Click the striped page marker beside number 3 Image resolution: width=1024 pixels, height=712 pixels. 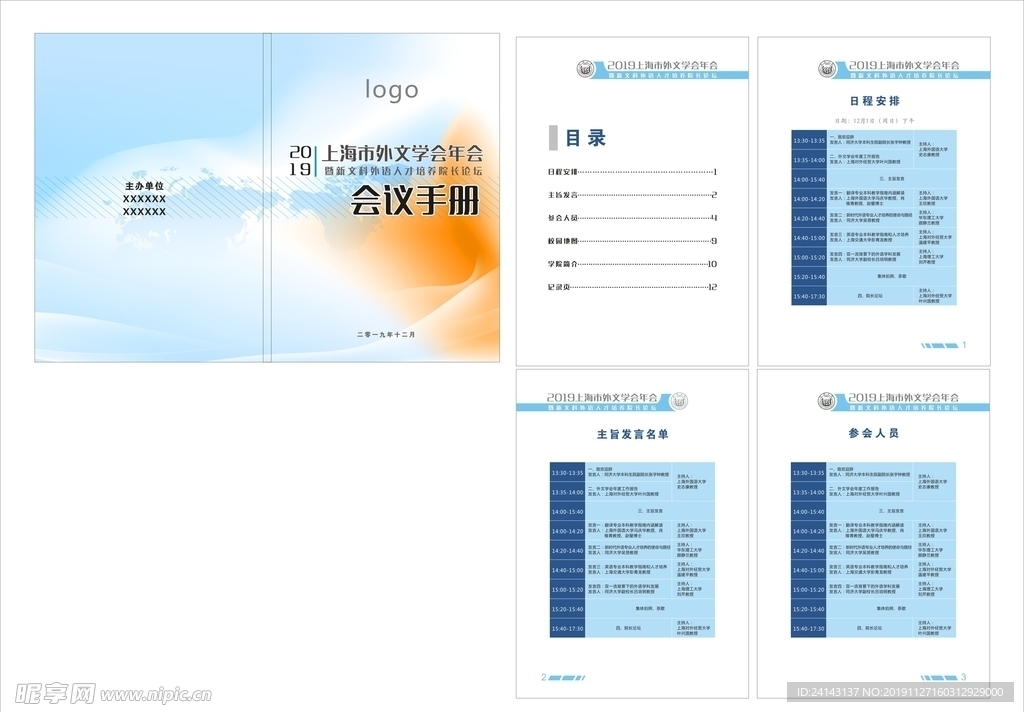[x=935, y=677]
